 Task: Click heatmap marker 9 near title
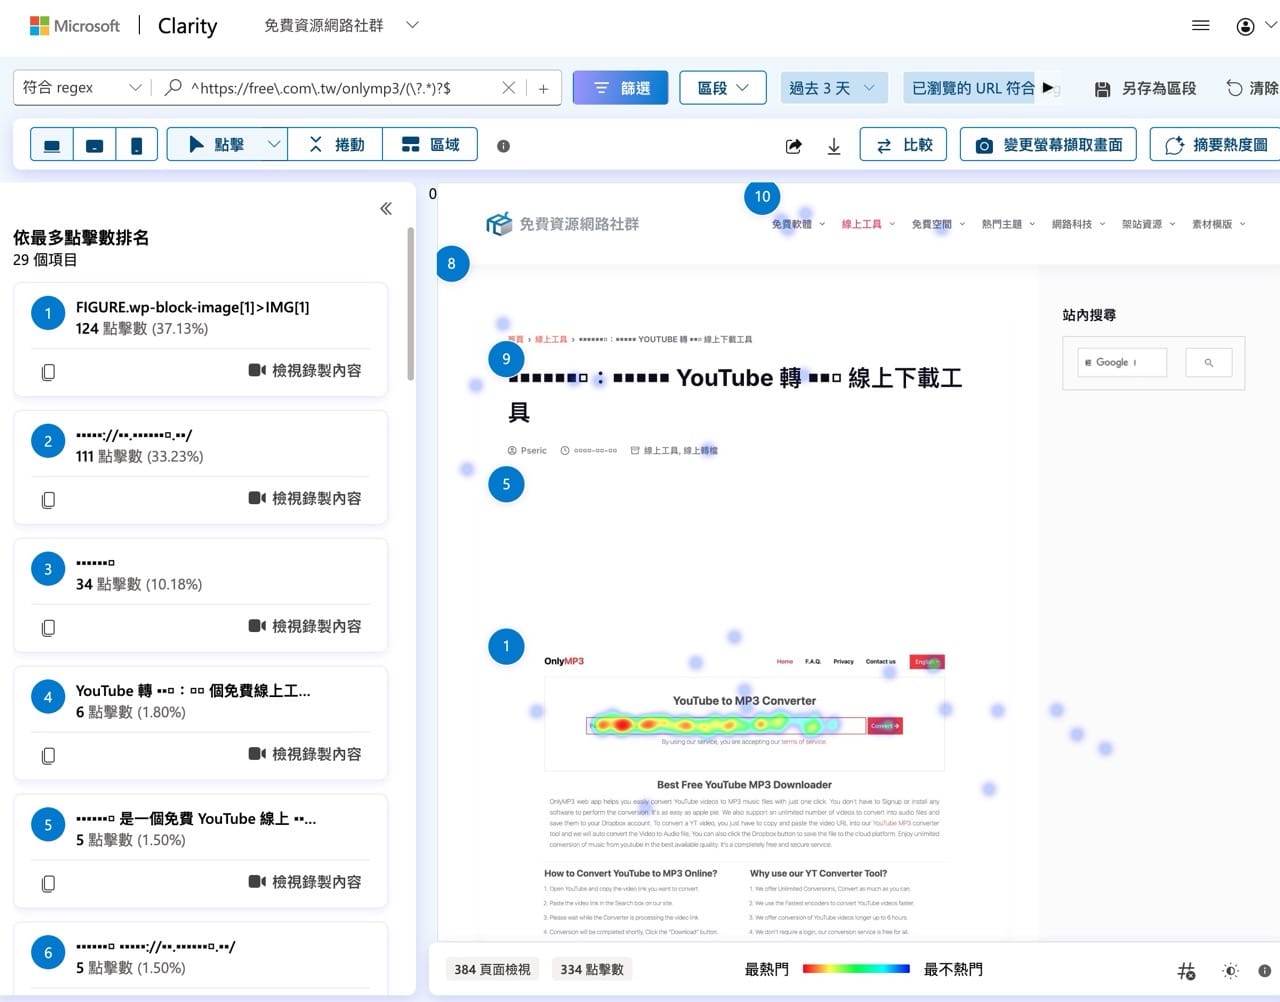[x=506, y=359]
